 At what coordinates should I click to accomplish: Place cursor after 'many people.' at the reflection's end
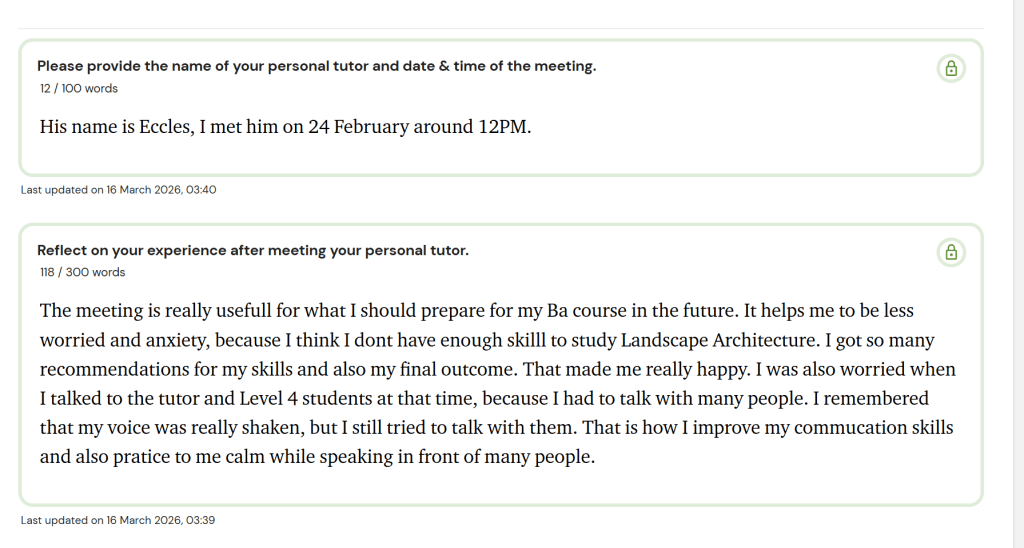(x=597, y=458)
